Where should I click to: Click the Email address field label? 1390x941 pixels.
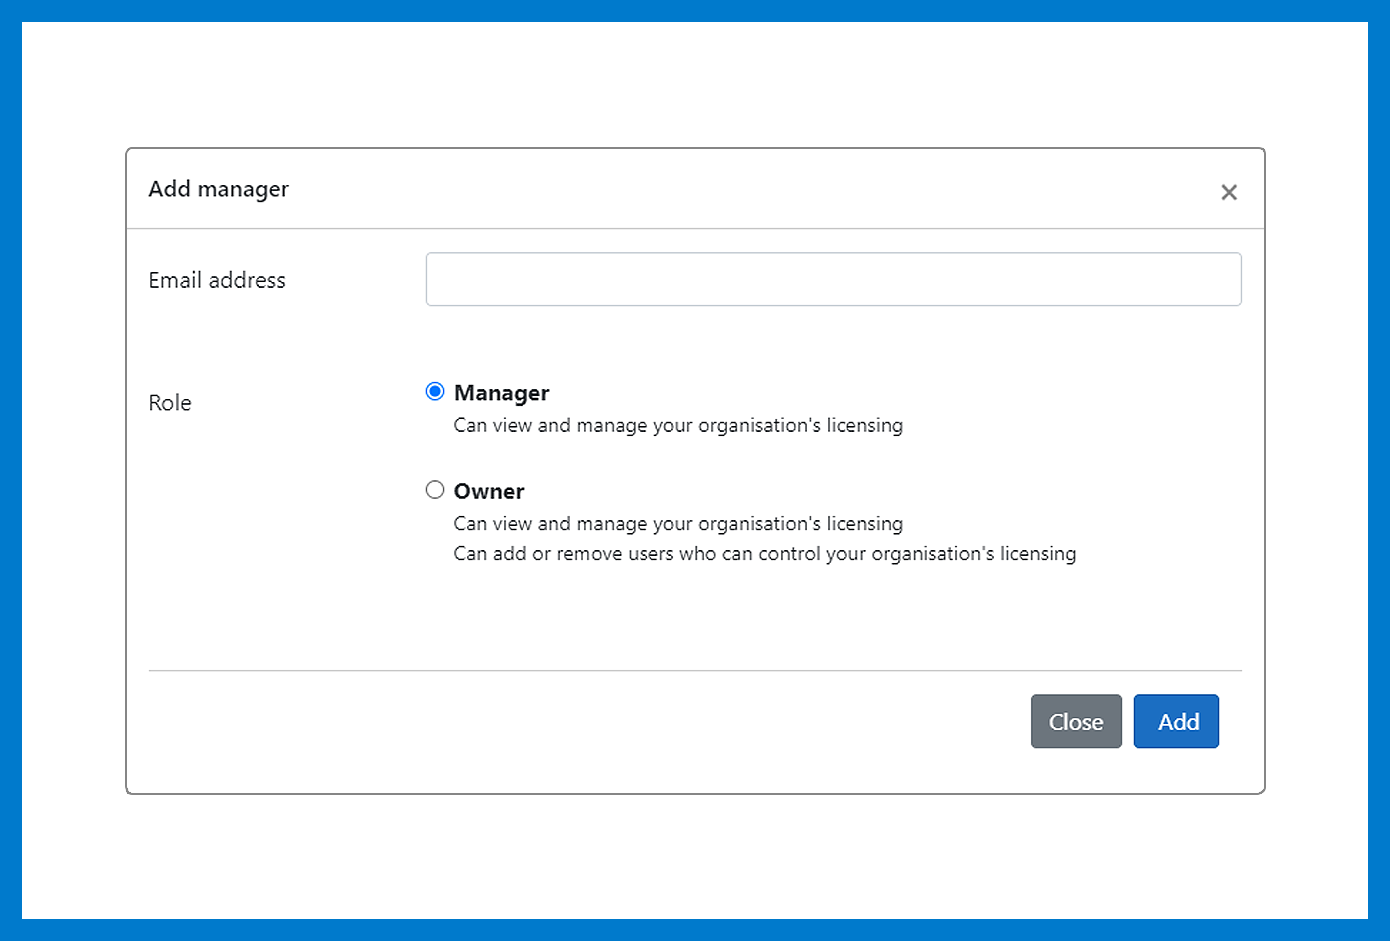coord(217,280)
